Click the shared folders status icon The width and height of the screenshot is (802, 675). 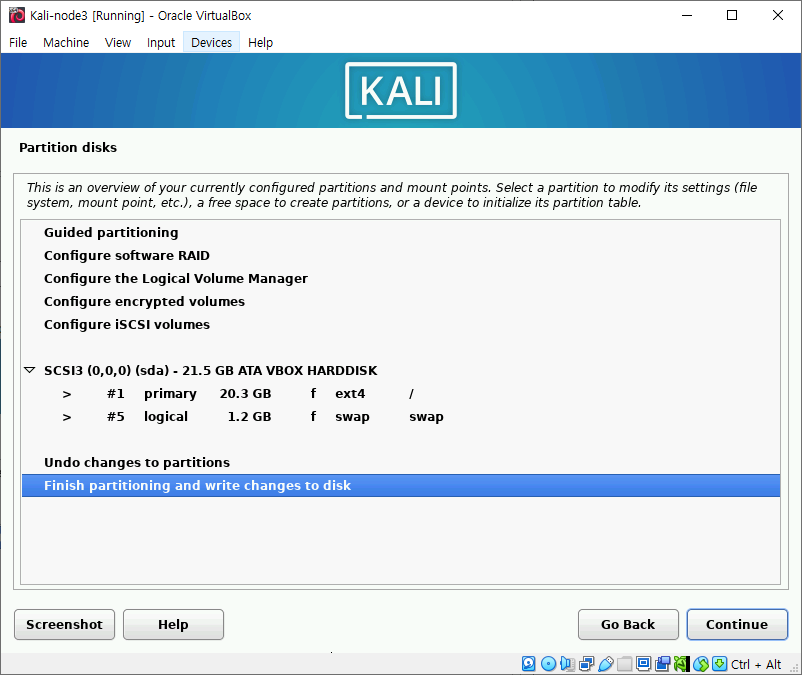(625, 664)
